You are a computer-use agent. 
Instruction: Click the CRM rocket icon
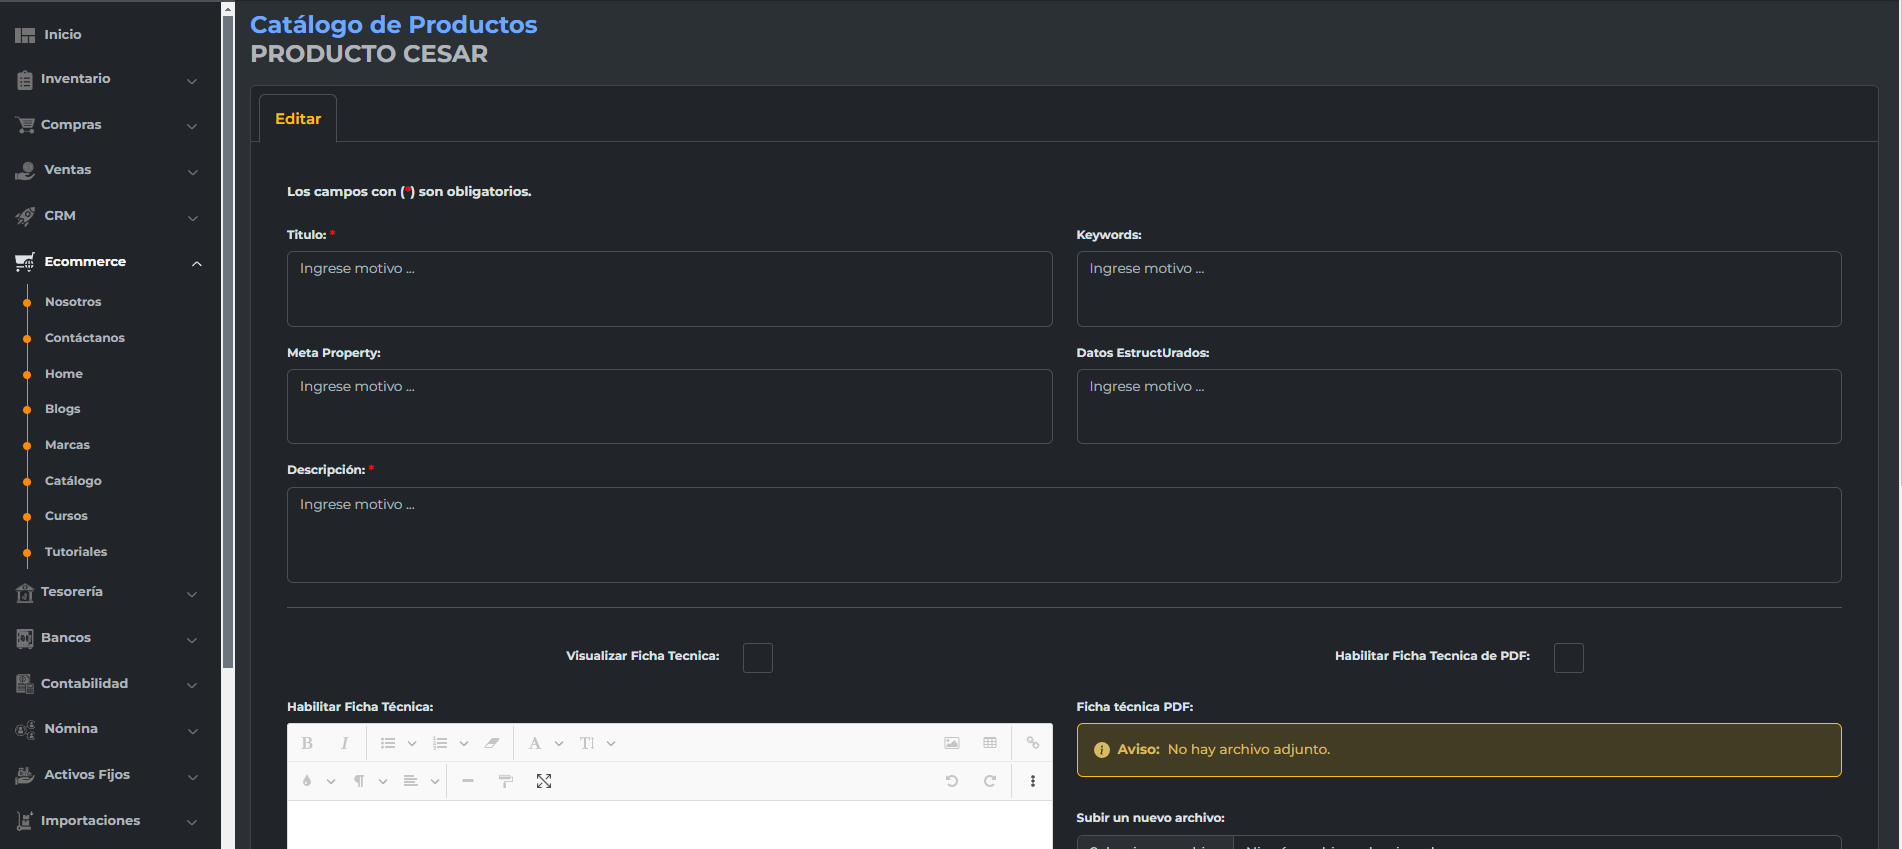[25, 216]
